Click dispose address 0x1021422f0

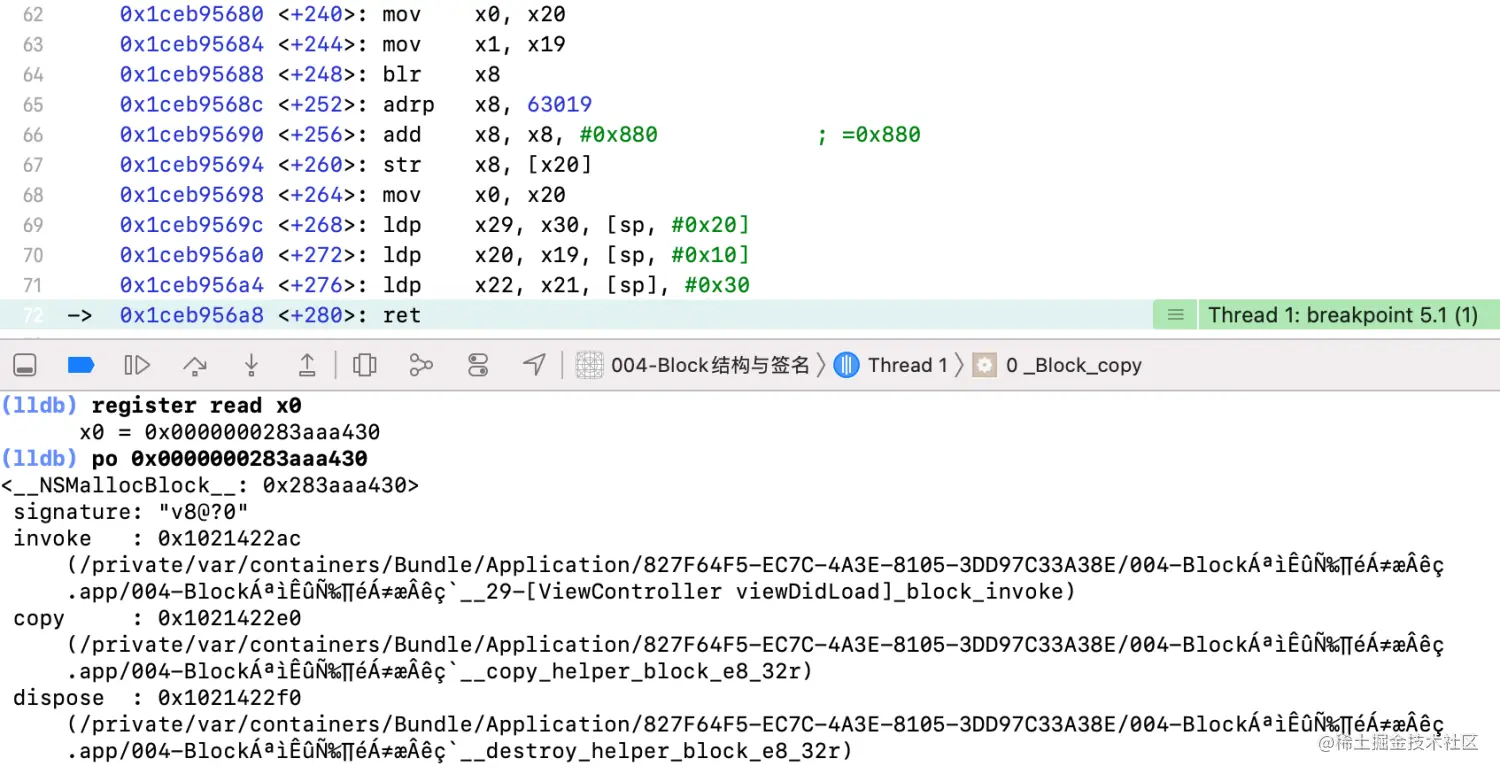click(x=229, y=697)
